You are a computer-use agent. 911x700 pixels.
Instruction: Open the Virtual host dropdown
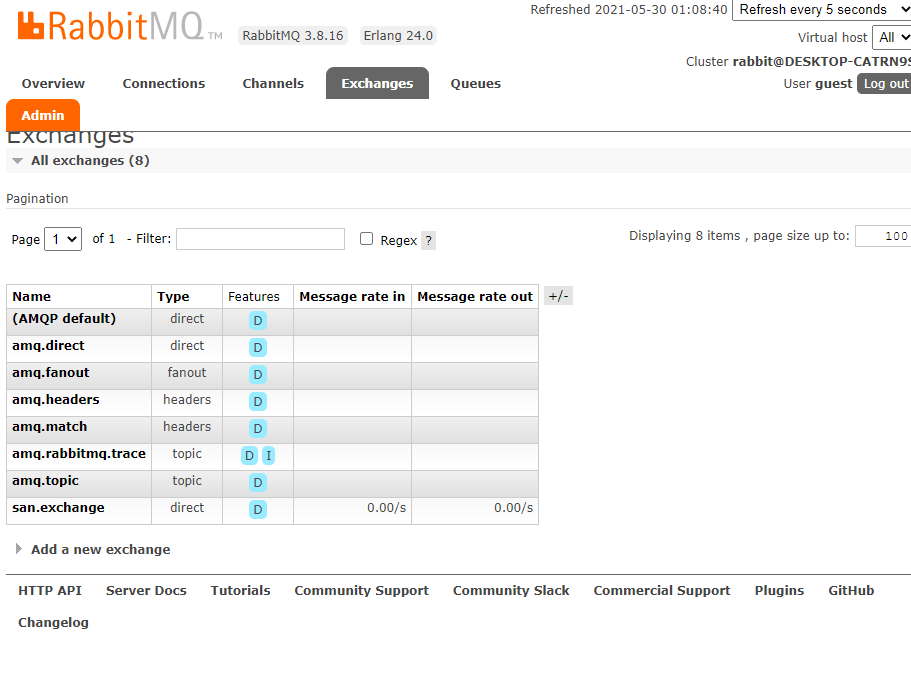895,37
